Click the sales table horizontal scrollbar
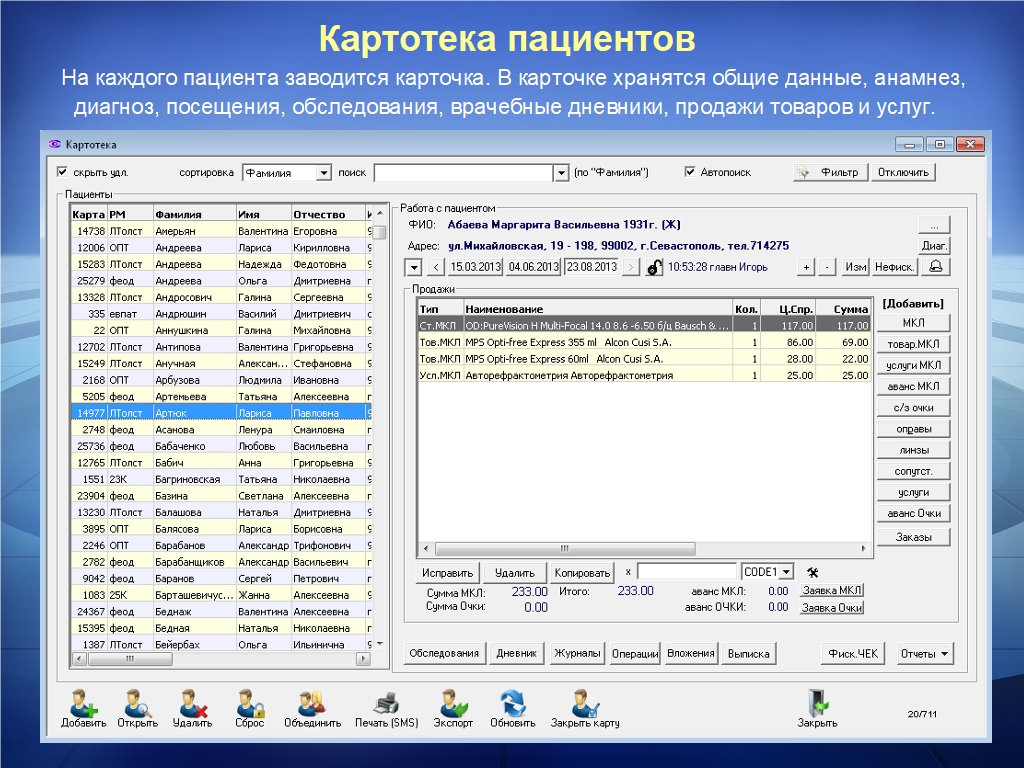Viewport: 1024px width, 768px height. point(640,549)
